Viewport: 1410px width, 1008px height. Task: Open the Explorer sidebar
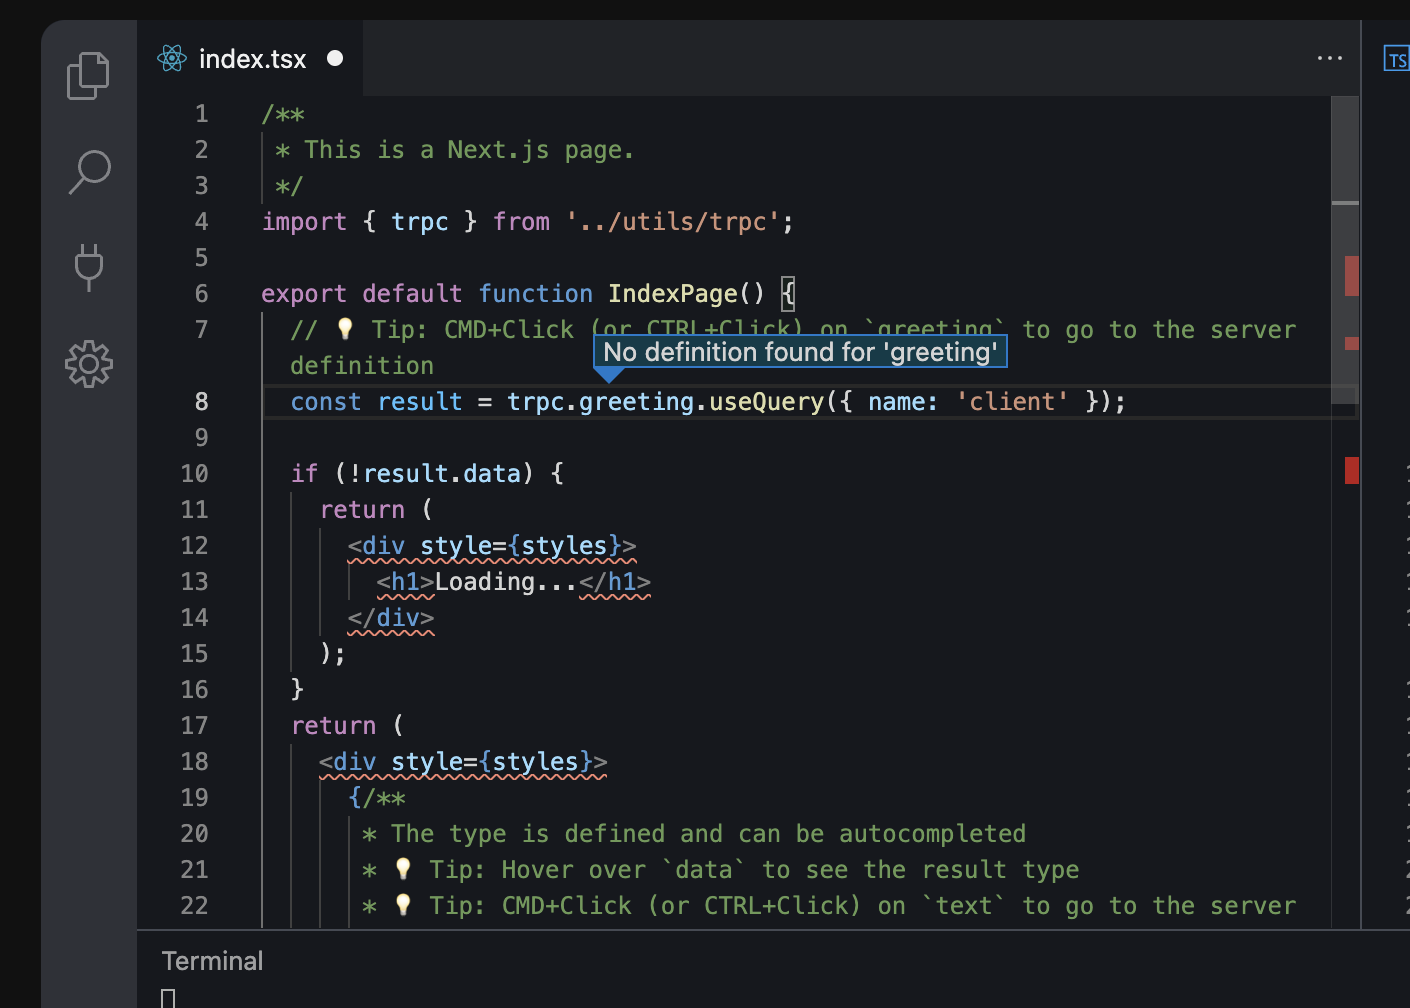click(x=88, y=74)
